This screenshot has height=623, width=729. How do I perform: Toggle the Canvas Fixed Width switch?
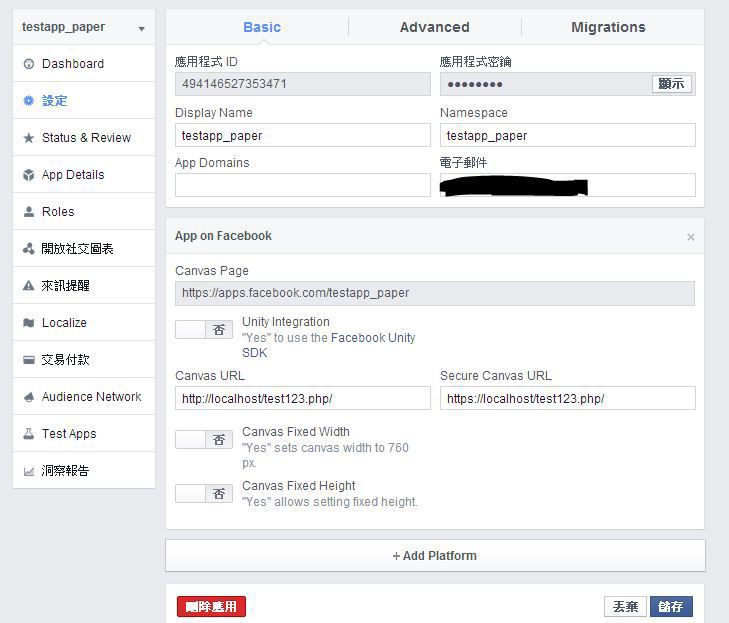(204, 439)
